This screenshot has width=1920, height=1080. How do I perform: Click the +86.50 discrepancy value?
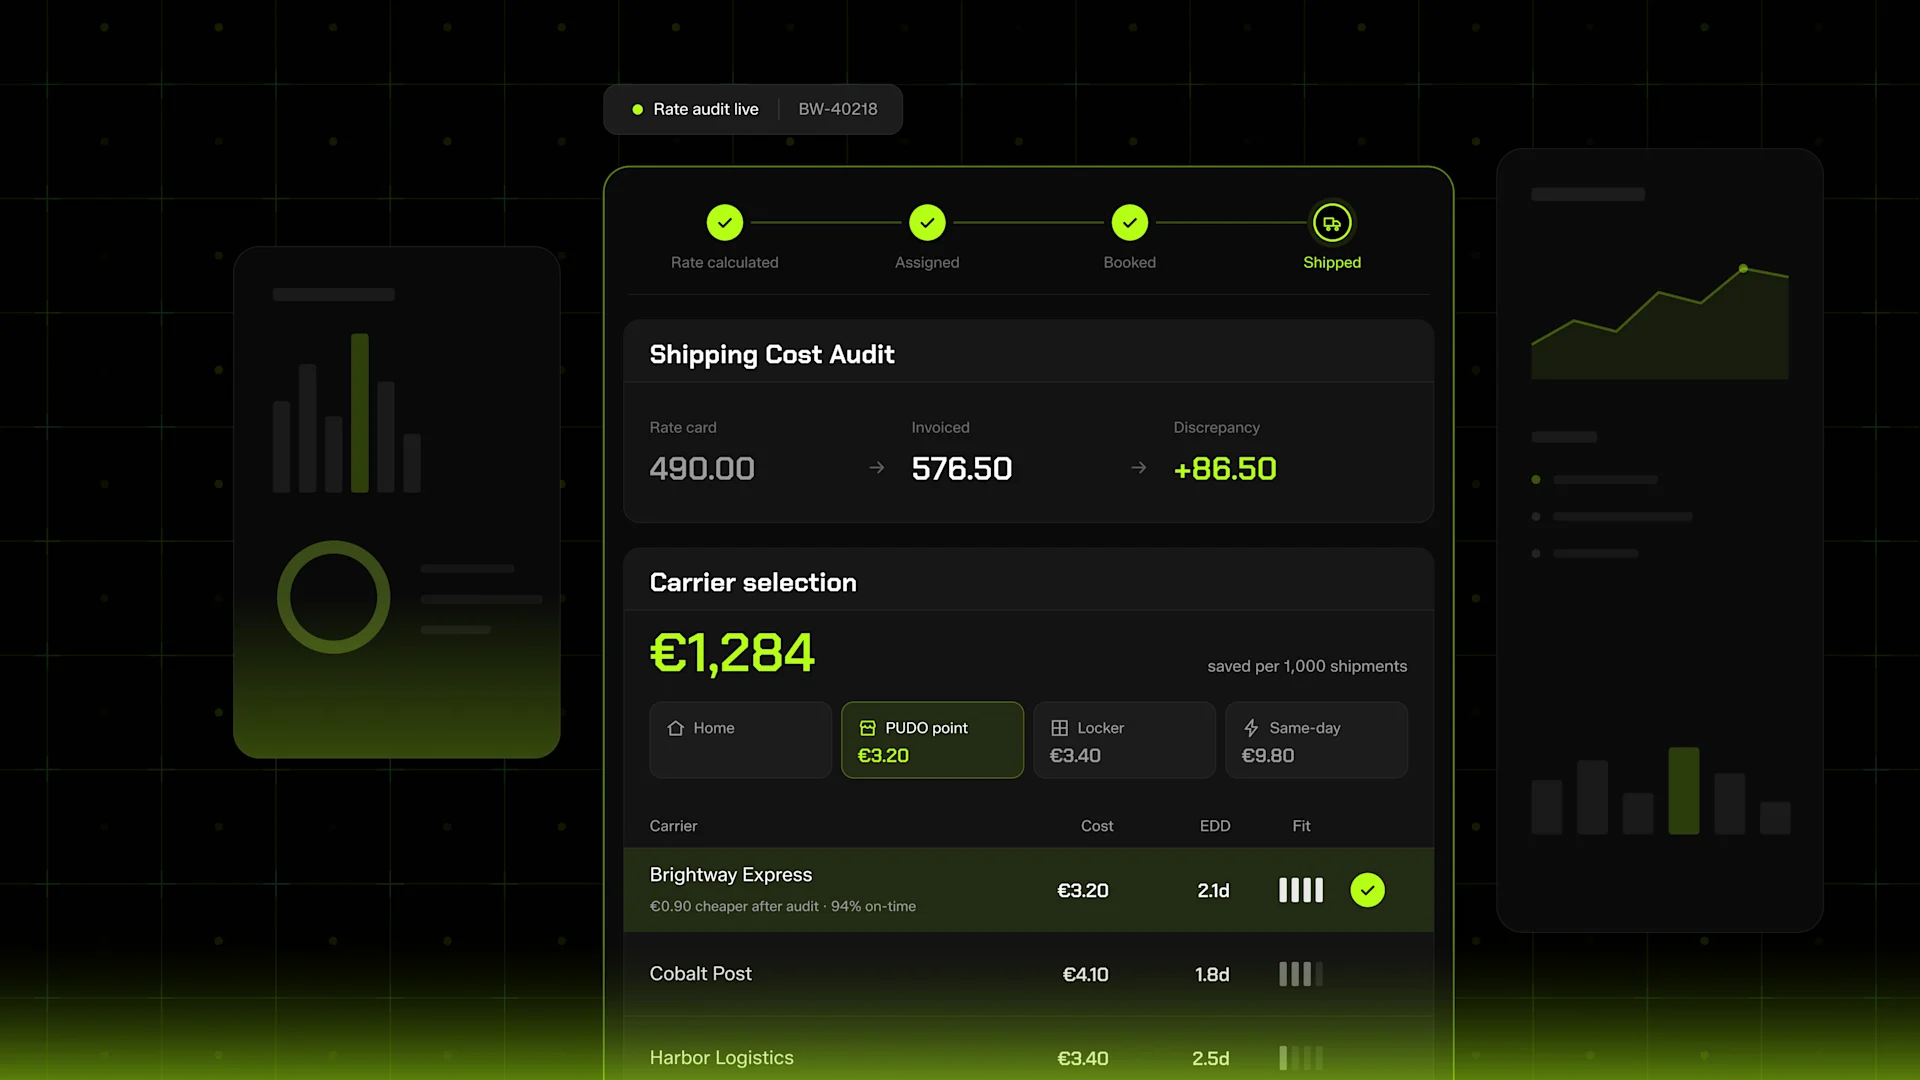point(1225,469)
